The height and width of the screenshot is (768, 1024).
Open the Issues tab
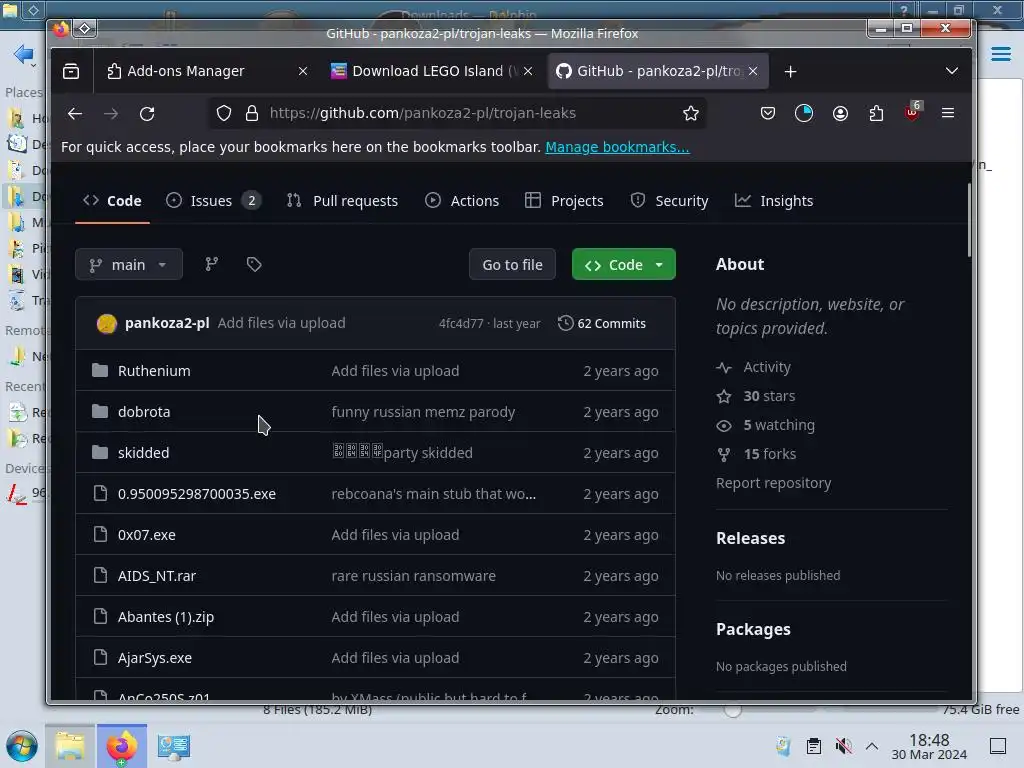click(x=213, y=201)
